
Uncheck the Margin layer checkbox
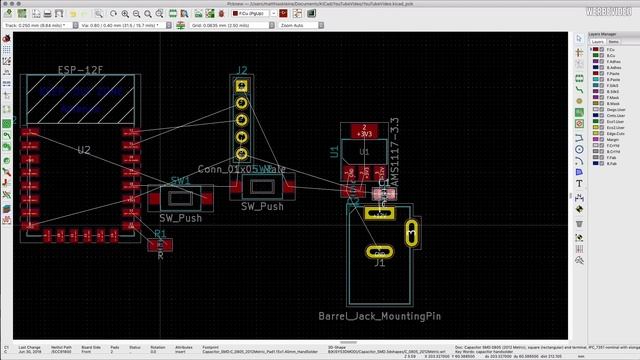[602, 140]
